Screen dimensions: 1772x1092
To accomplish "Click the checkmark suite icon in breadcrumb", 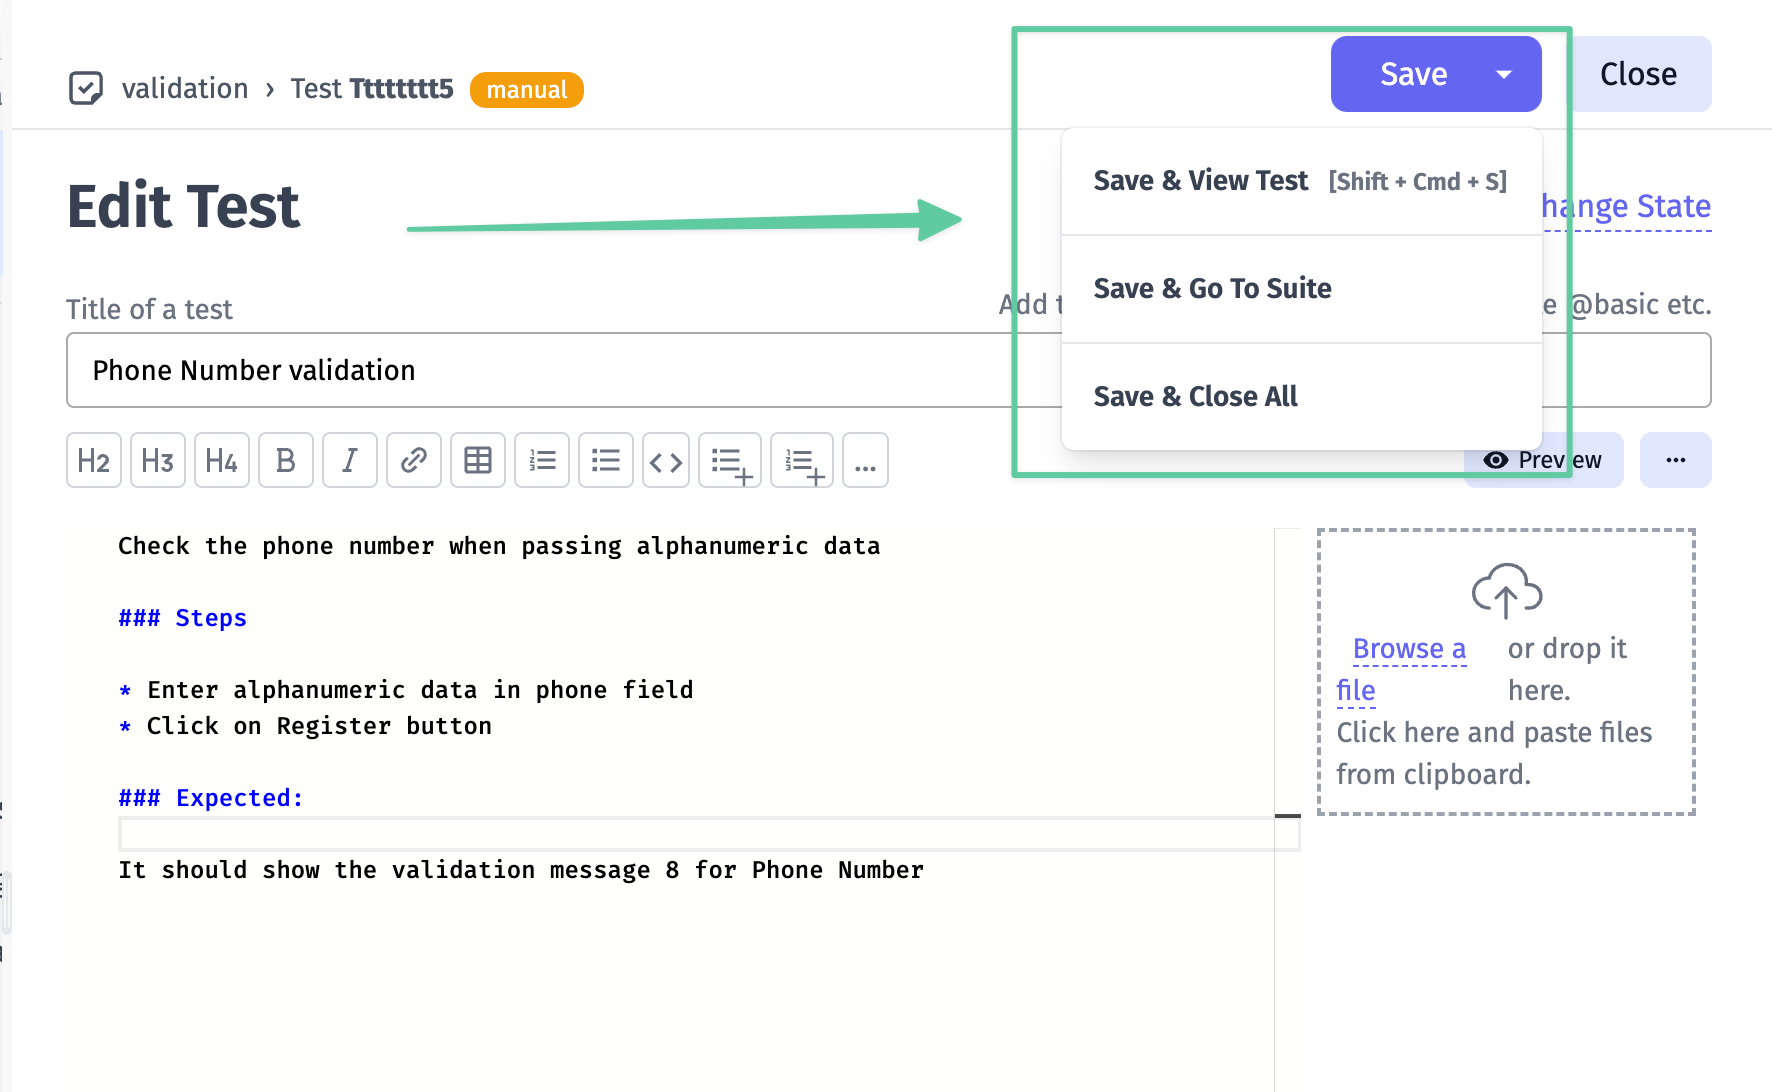I will click(x=86, y=88).
